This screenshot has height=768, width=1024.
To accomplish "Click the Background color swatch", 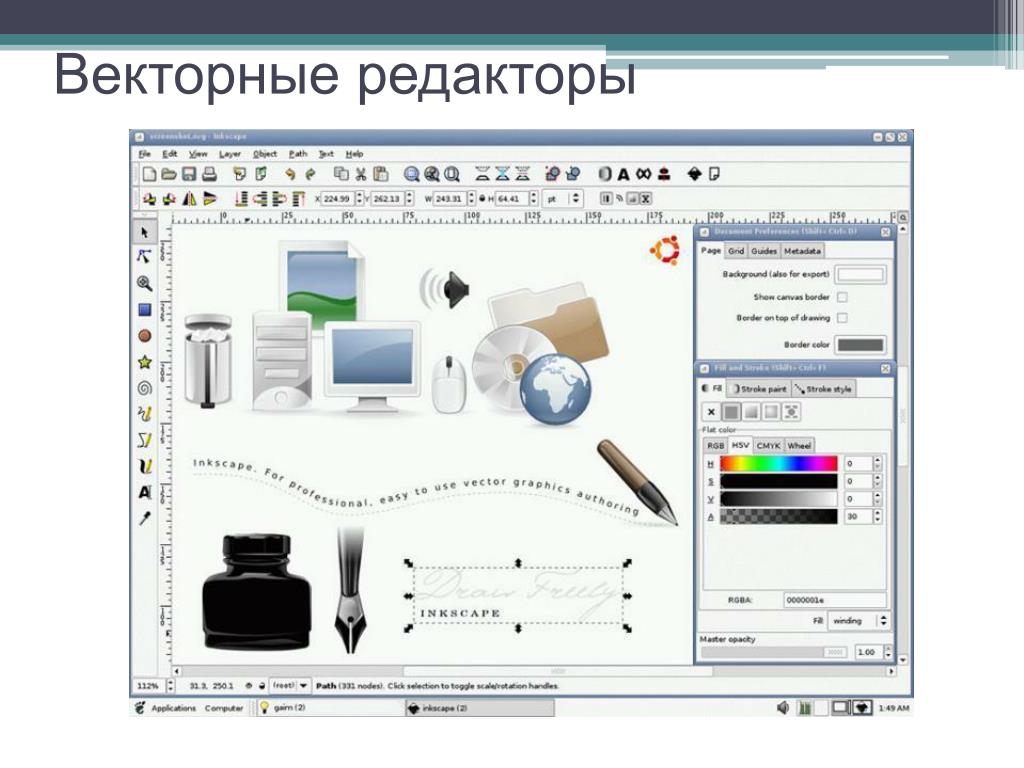I will pyautogui.click(x=861, y=274).
